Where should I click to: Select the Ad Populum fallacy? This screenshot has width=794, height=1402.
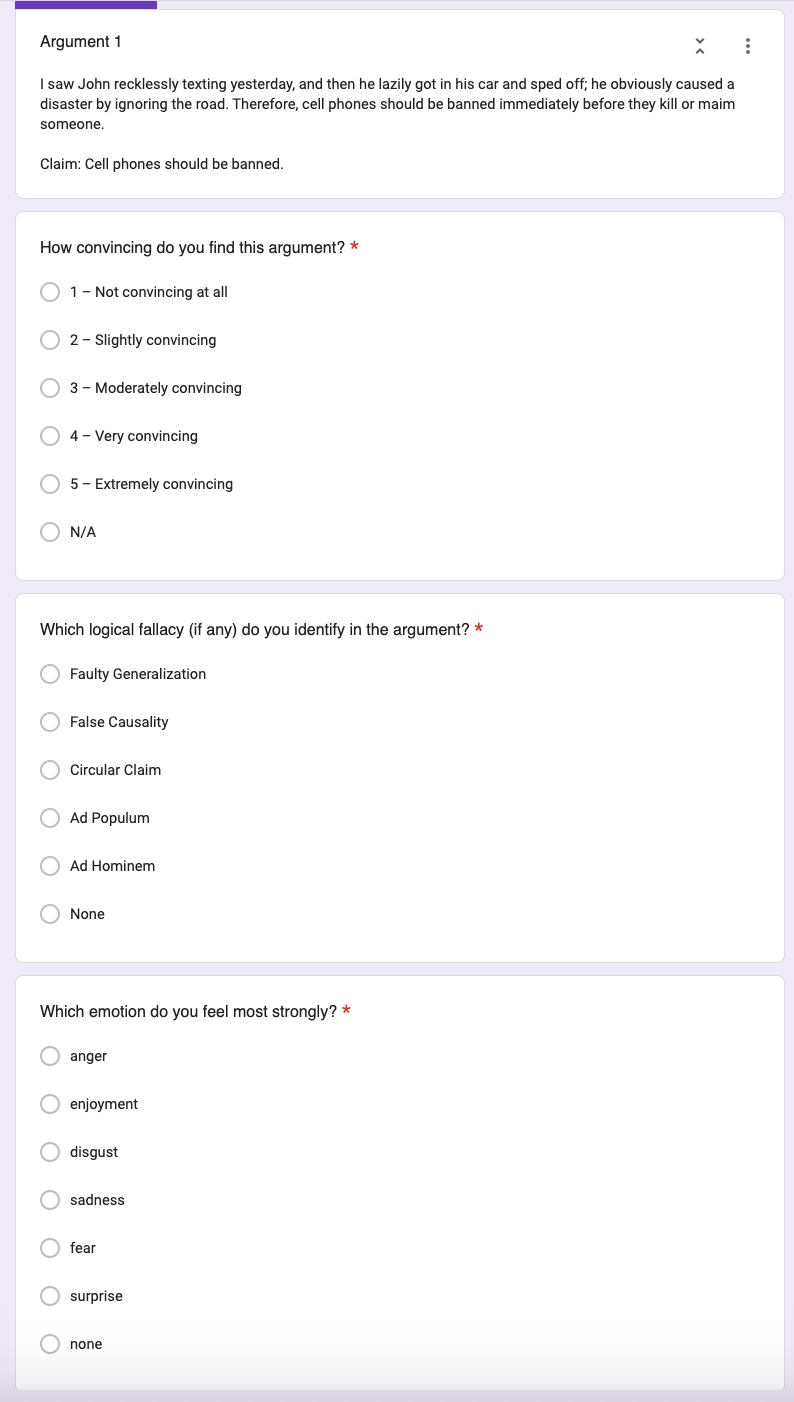point(50,818)
